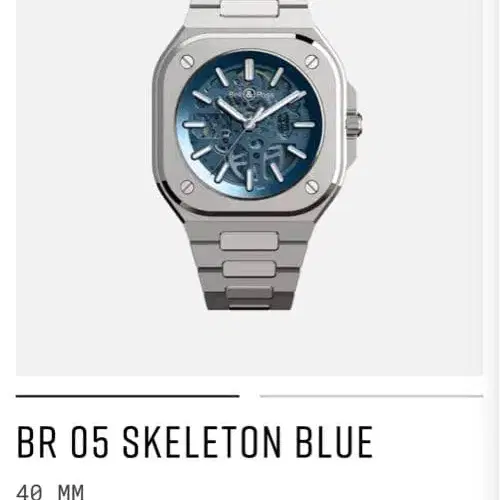Click the watch crown on the case
Image resolution: width=500 pixels, height=500 pixels.
(x=355, y=124)
